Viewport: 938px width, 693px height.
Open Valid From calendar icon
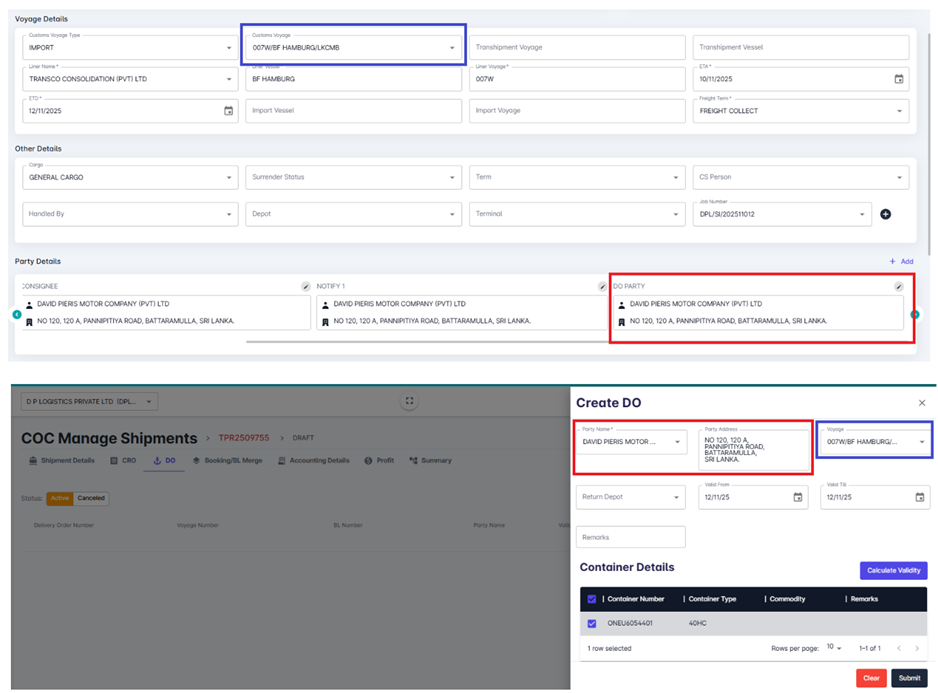pyautogui.click(x=797, y=497)
